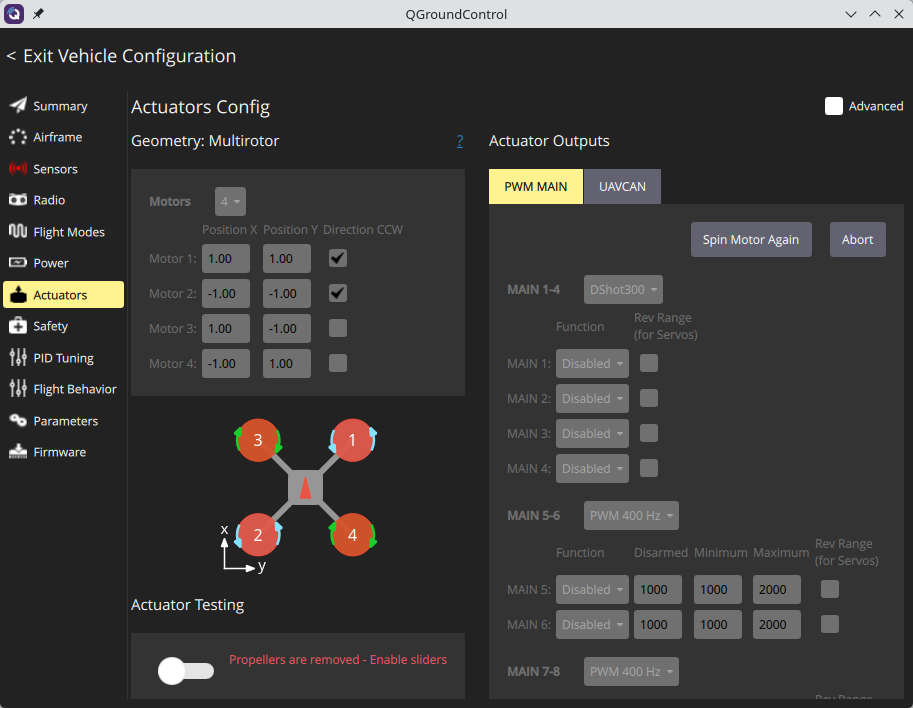This screenshot has height=708, width=913.
Task: Toggle the propellers removed enable-sliders switch
Action: pyautogui.click(x=186, y=670)
